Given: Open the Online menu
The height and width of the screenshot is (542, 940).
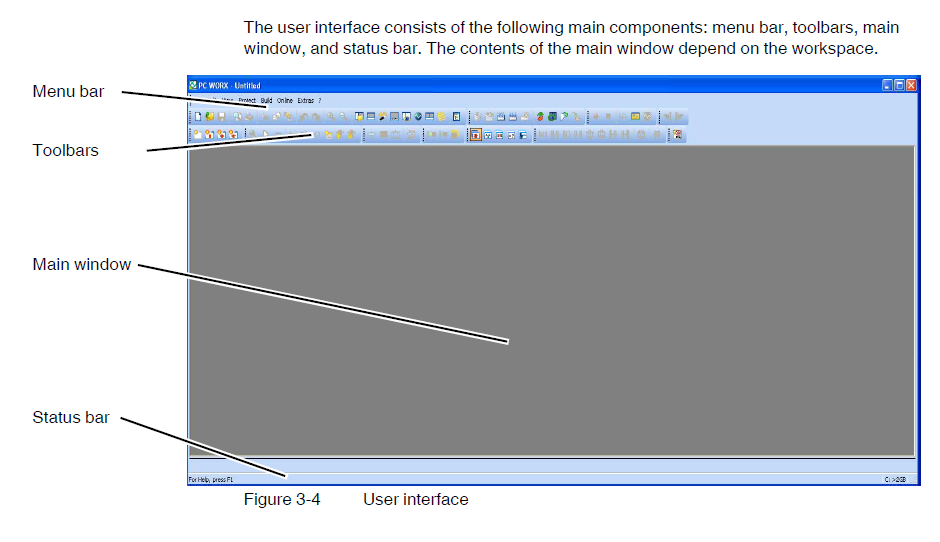Looking at the screenshot, I should click(285, 101).
